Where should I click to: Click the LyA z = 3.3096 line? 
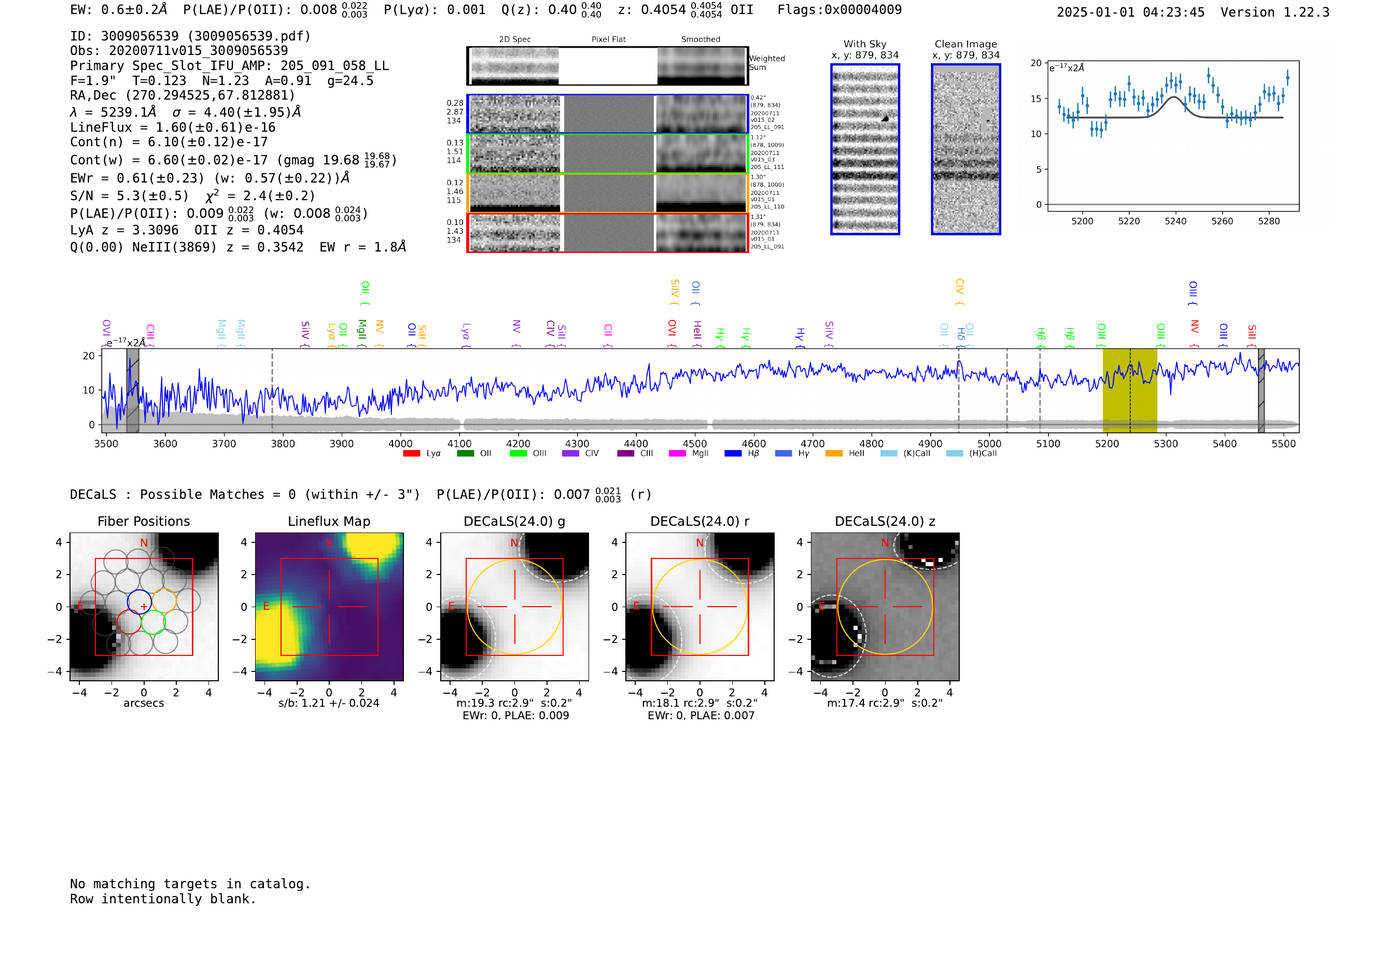coord(187,230)
